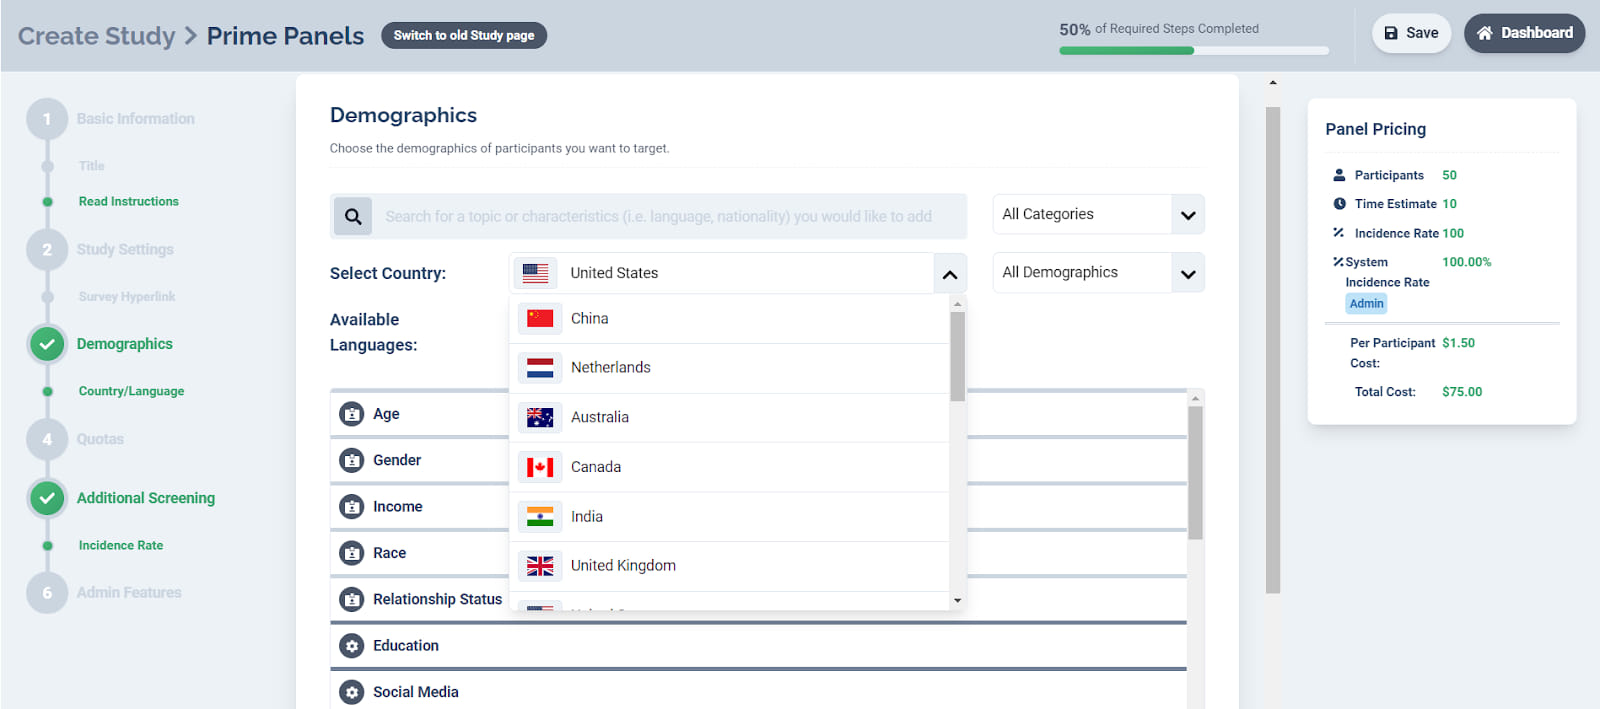Image resolution: width=1600 pixels, height=709 pixels.
Task: Click the Social Media gear icon
Action: point(351,692)
